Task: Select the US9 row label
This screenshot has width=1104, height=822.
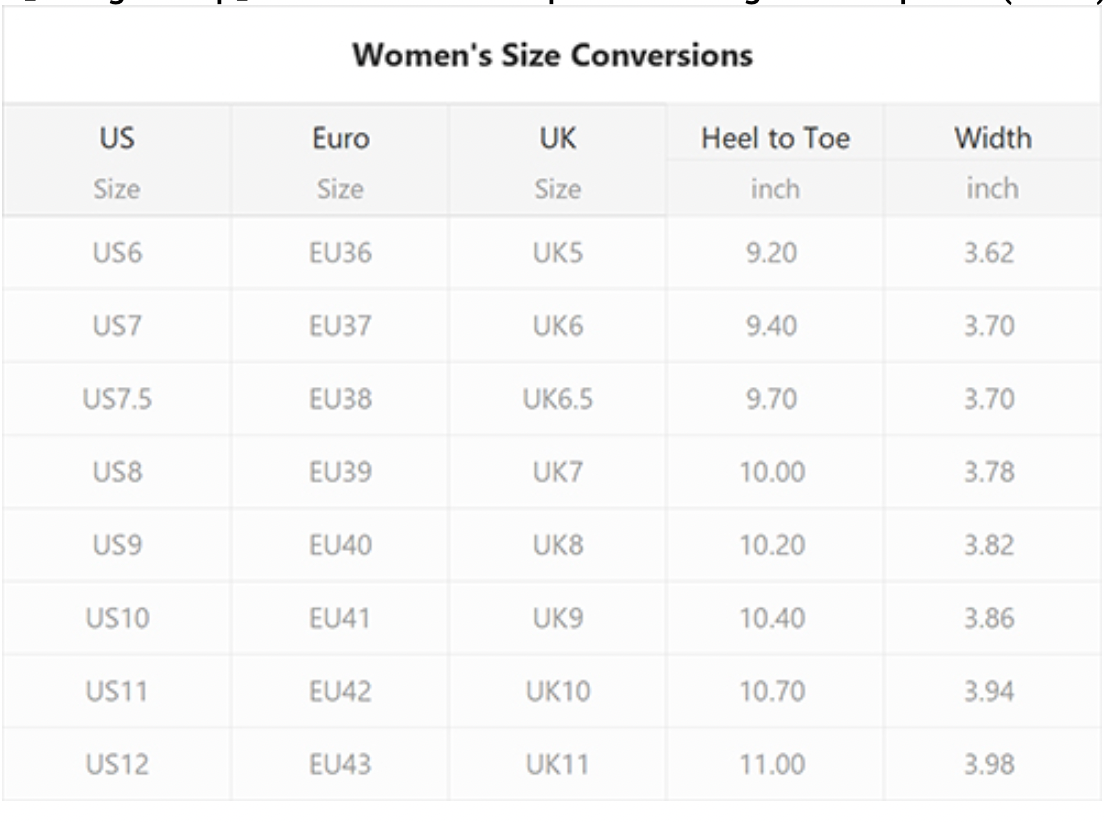Action: pyautogui.click(x=117, y=545)
